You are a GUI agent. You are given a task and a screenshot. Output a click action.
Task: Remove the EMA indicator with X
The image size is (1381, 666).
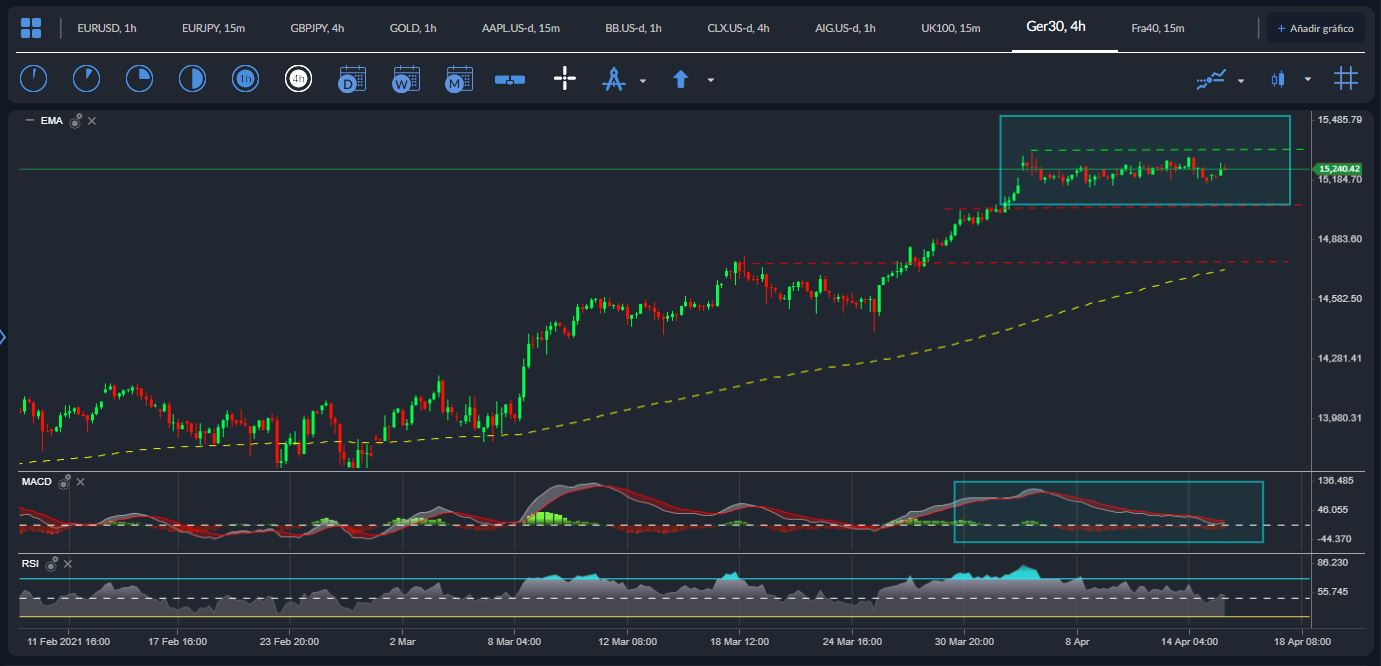click(x=92, y=121)
